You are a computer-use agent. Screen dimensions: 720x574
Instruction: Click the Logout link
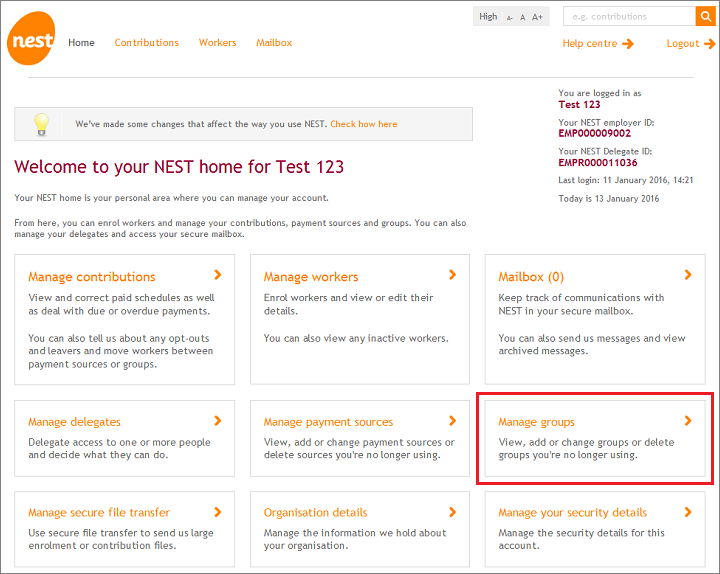[x=683, y=44]
